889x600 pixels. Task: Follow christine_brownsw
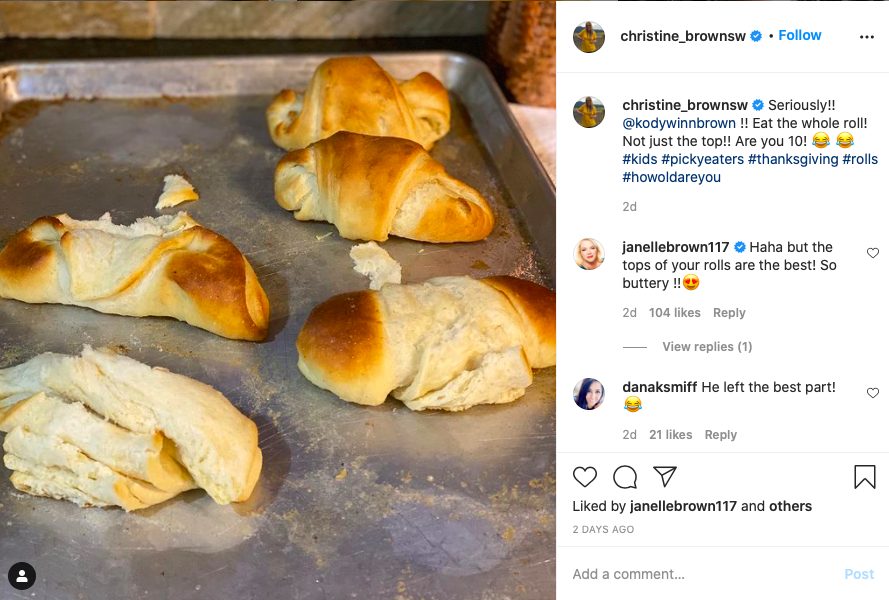[x=800, y=35]
